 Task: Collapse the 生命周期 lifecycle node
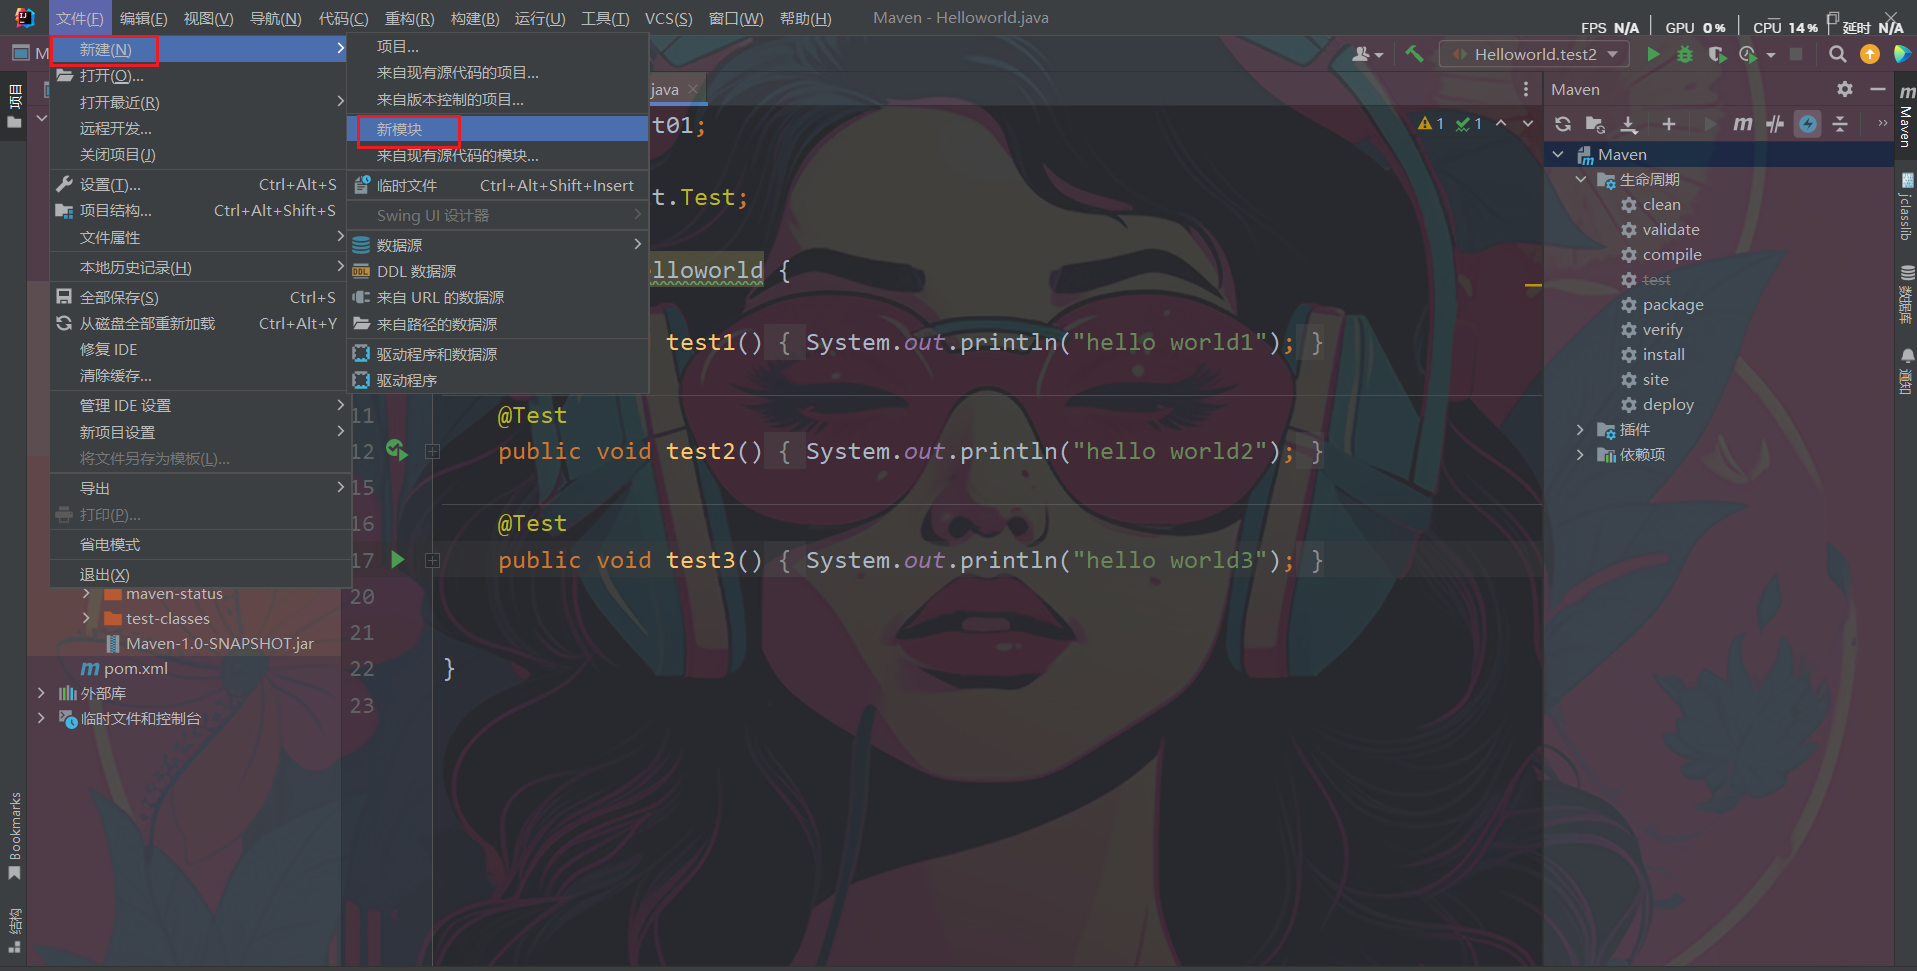point(1581,180)
